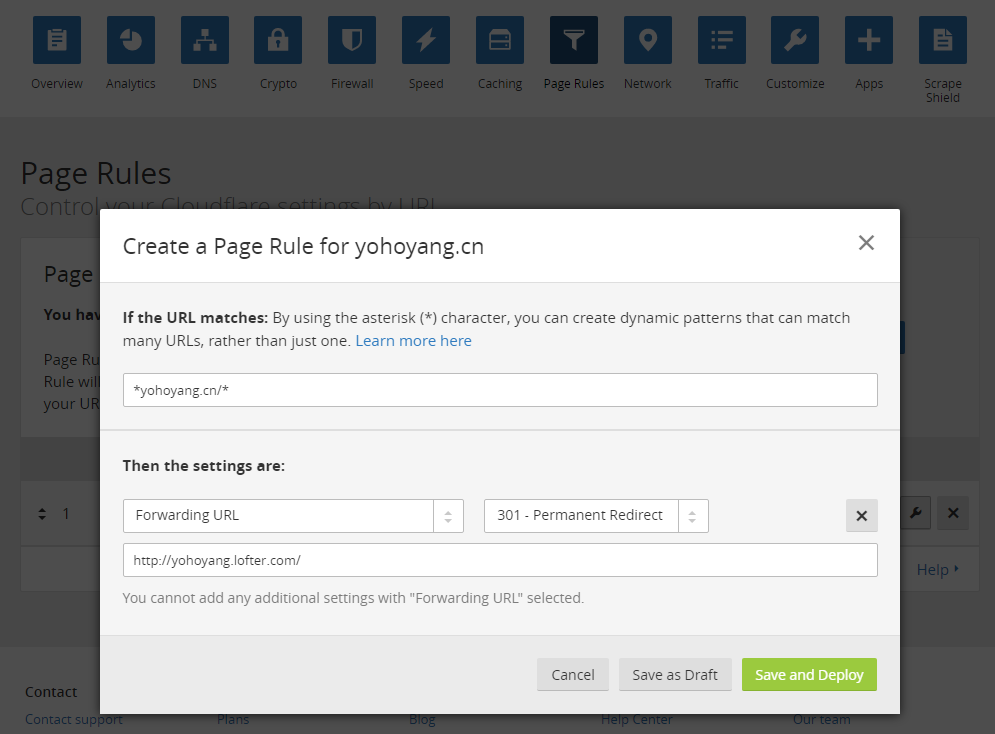Open the Learn more here link
Viewport: 995px width, 734px height.
coord(413,341)
